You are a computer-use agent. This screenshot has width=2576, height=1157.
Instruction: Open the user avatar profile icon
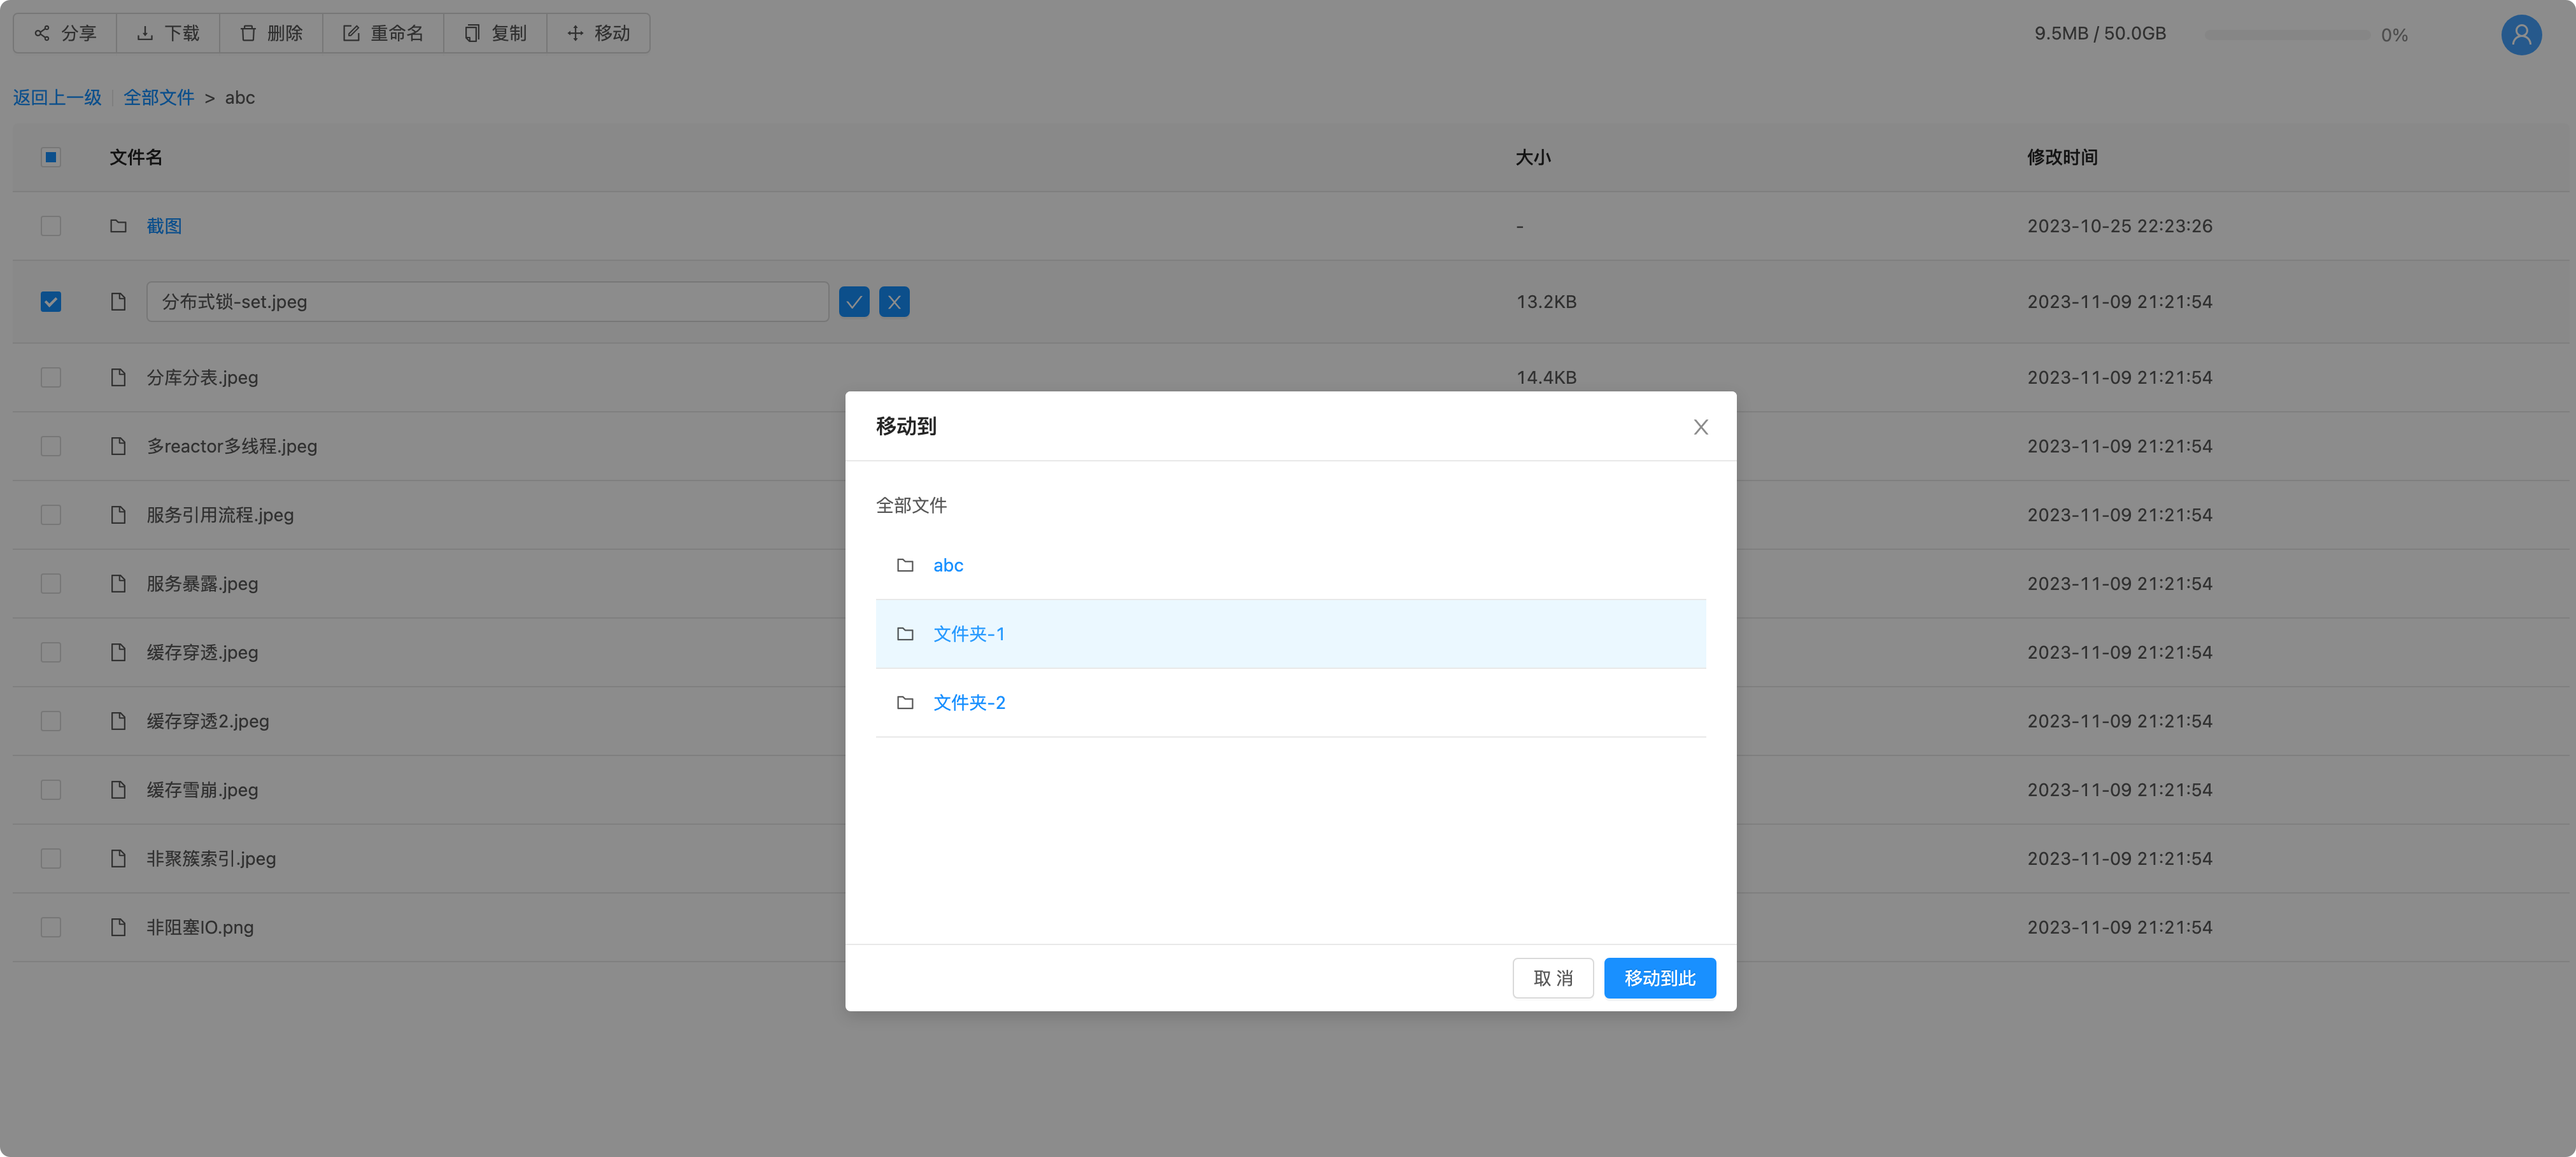[2520, 35]
